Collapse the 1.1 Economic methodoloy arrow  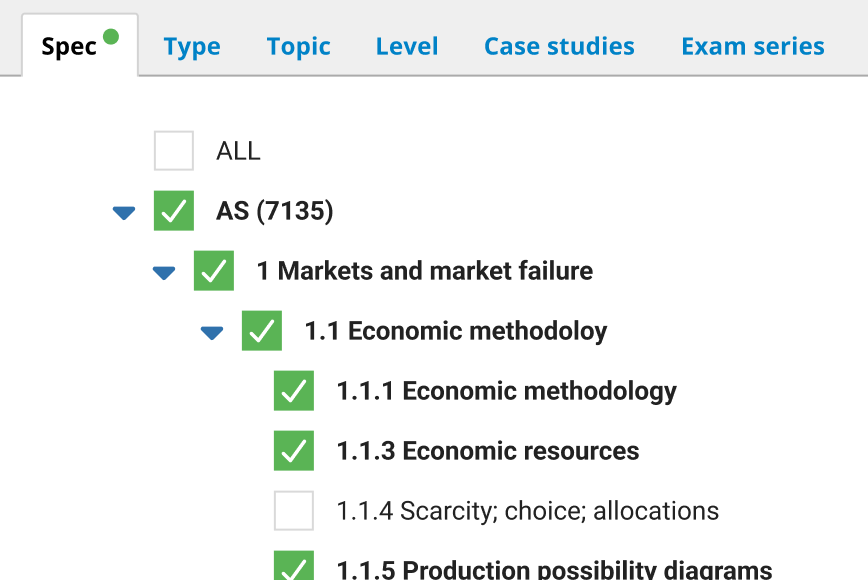[x=212, y=332]
